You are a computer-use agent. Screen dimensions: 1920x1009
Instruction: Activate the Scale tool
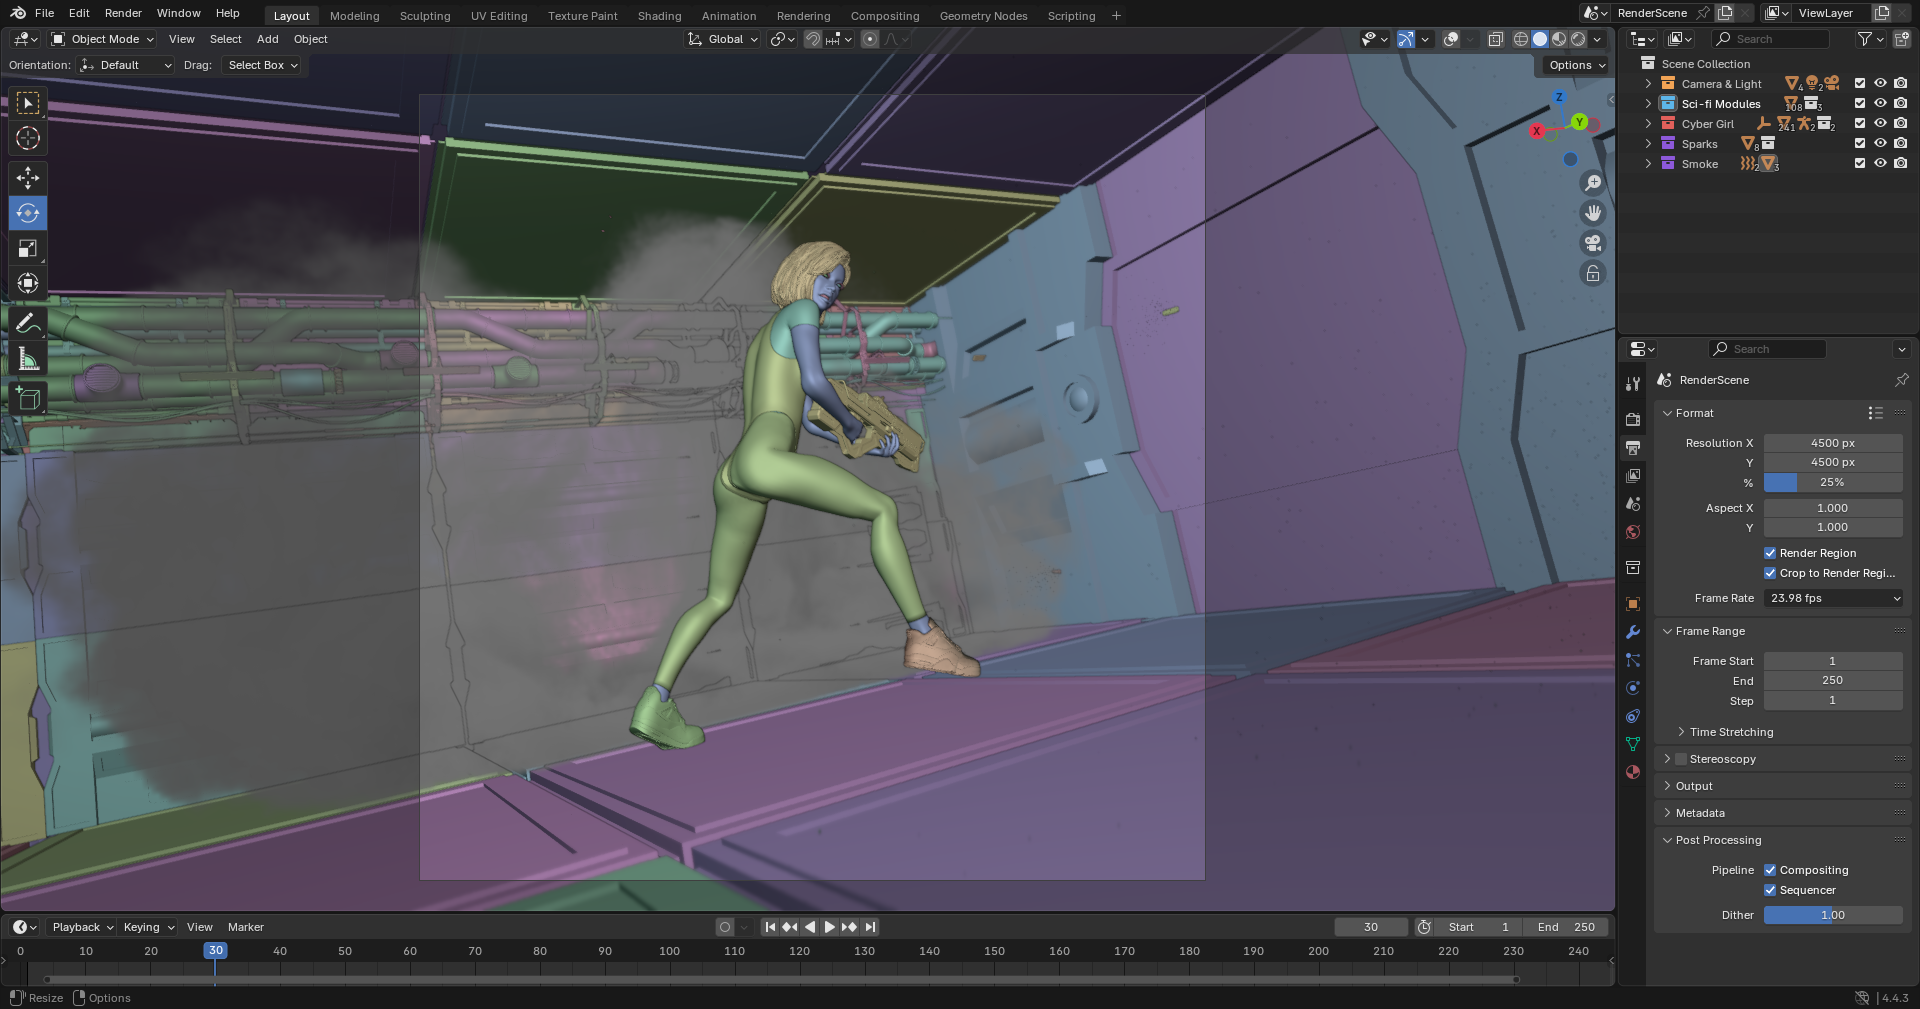(28, 248)
